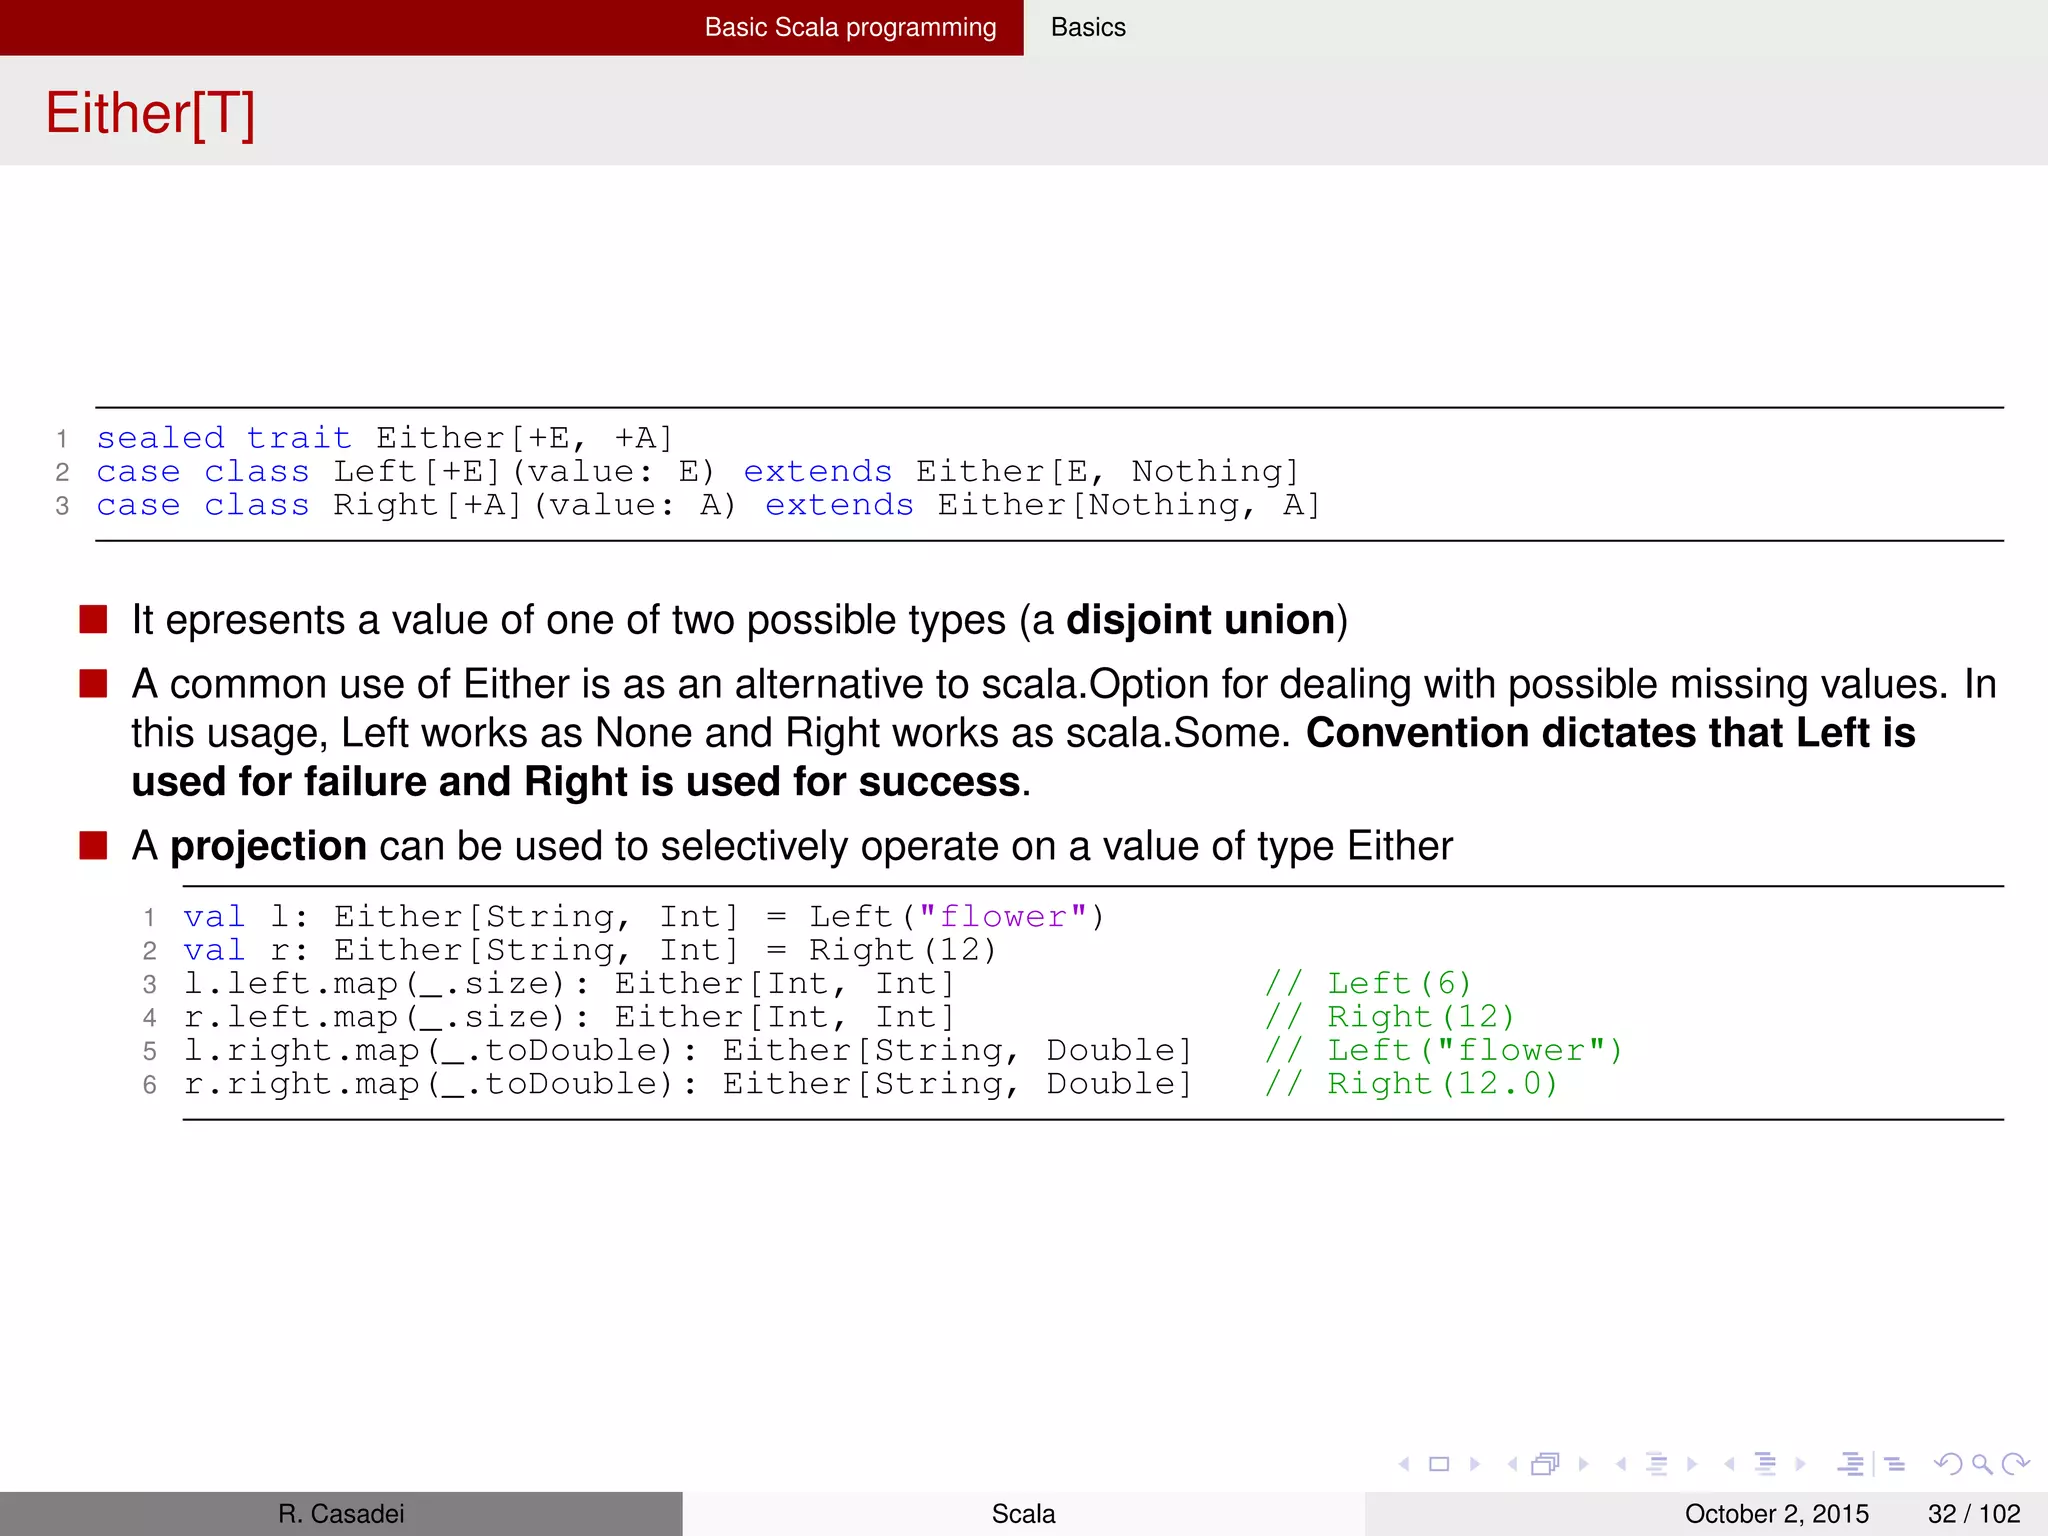This screenshot has height=1536, width=2048.
Task: Click the go forward curved arrow icon
Action: [2016, 1464]
